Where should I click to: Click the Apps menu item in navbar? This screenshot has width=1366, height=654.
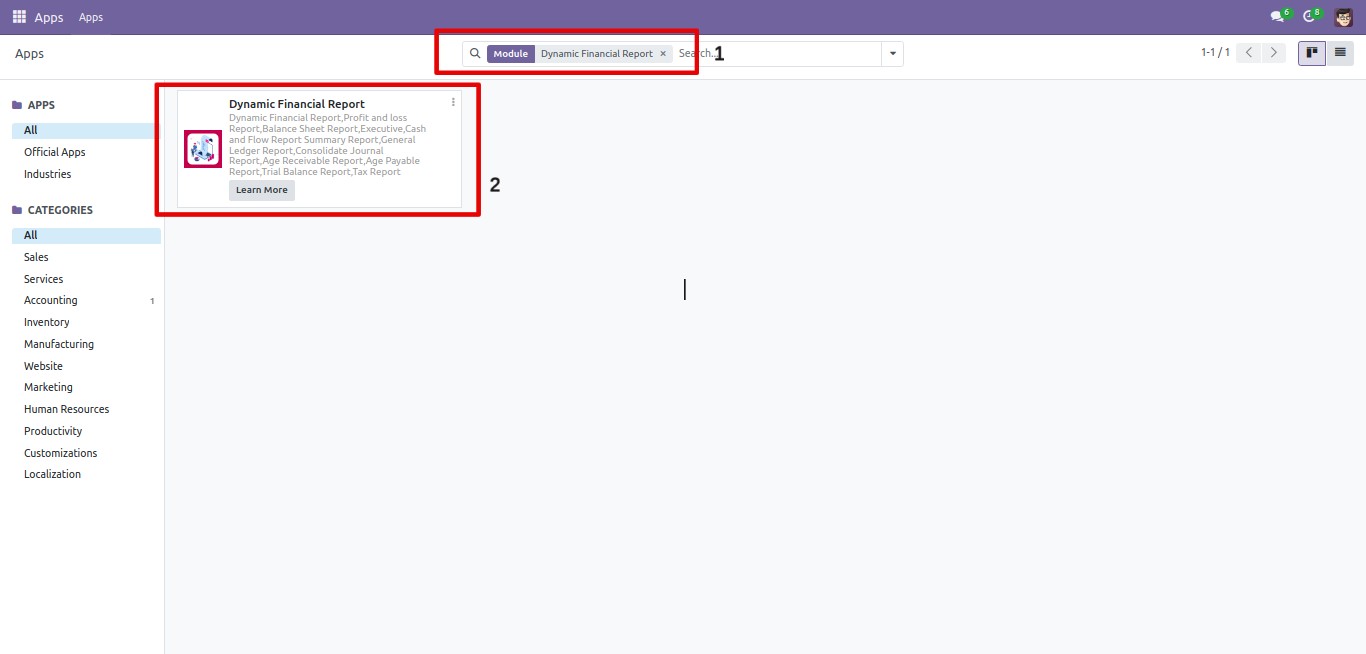click(91, 17)
